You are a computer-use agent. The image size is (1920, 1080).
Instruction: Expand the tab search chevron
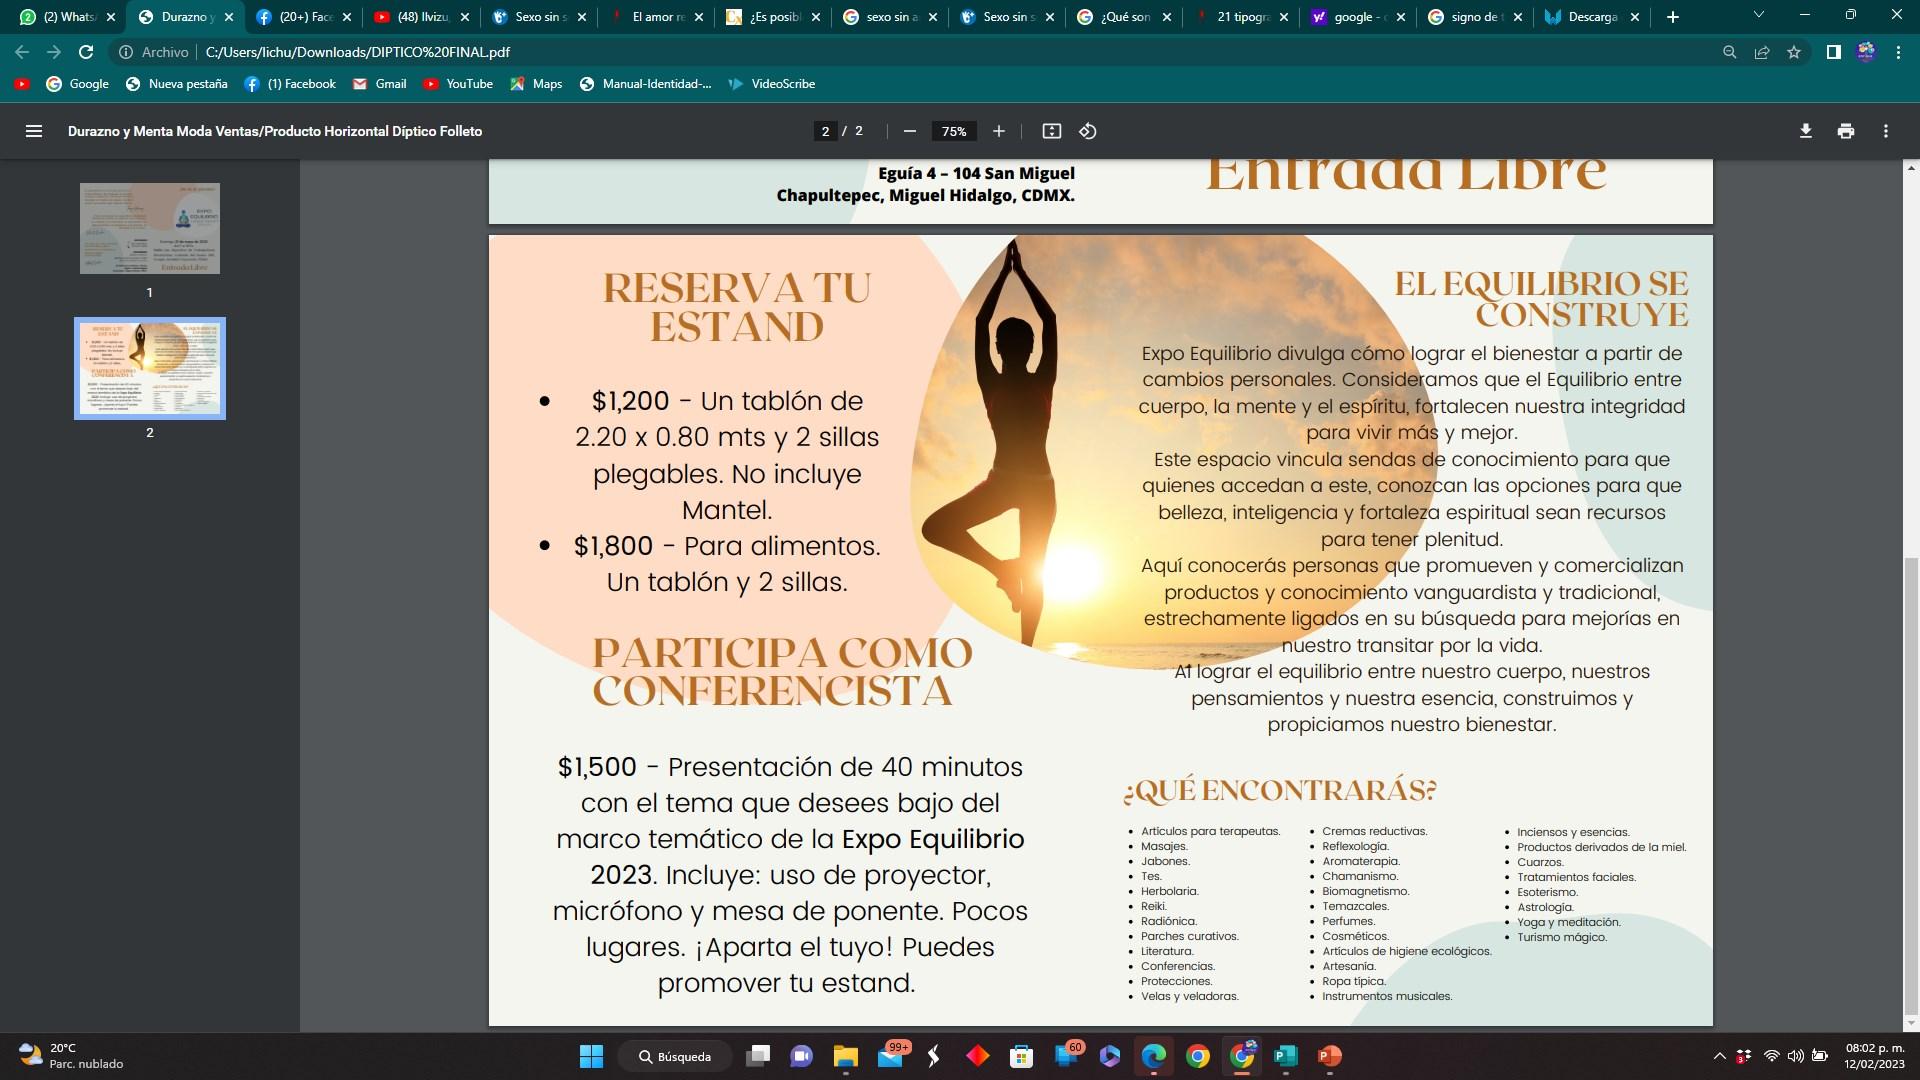click(x=1758, y=15)
